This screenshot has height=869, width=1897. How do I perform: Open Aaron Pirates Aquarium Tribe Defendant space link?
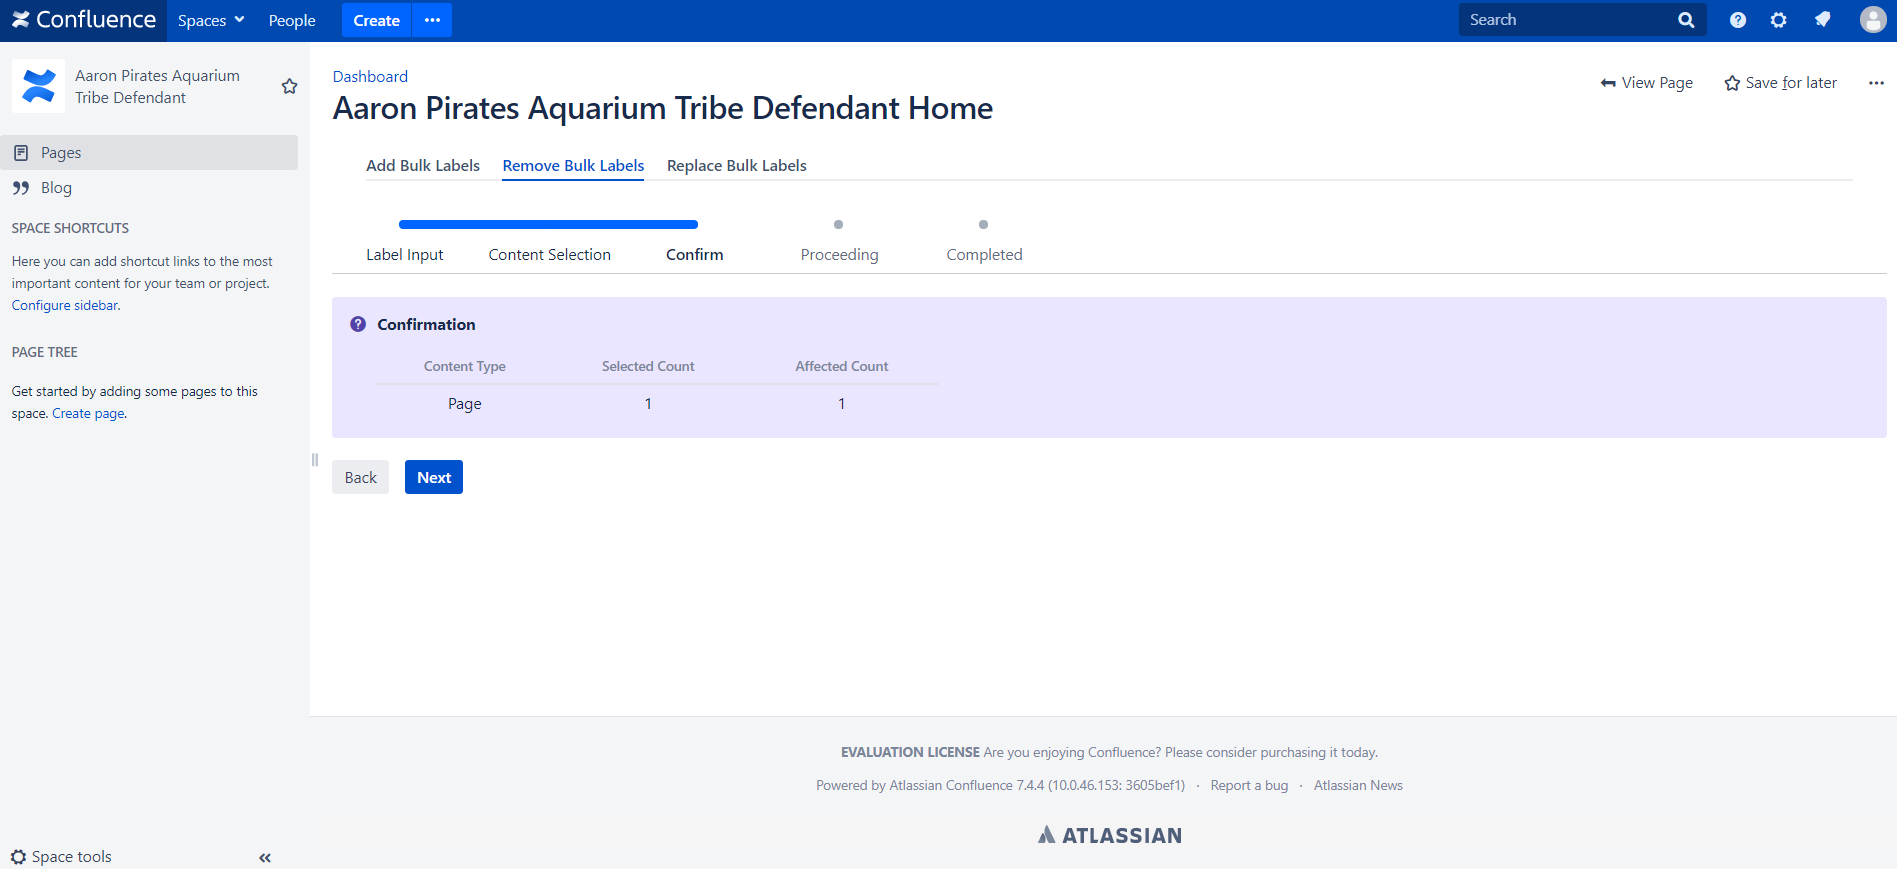[157, 86]
